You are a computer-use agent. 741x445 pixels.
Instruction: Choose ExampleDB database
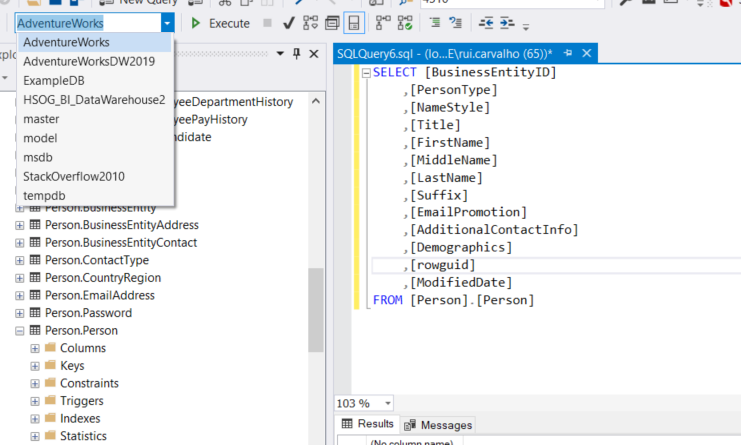[x=95, y=81]
